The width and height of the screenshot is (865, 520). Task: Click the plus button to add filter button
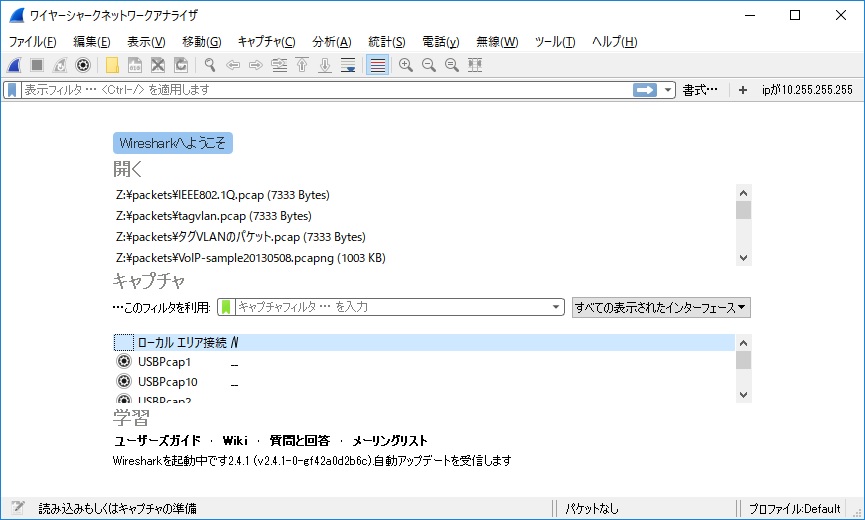[743, 90]
